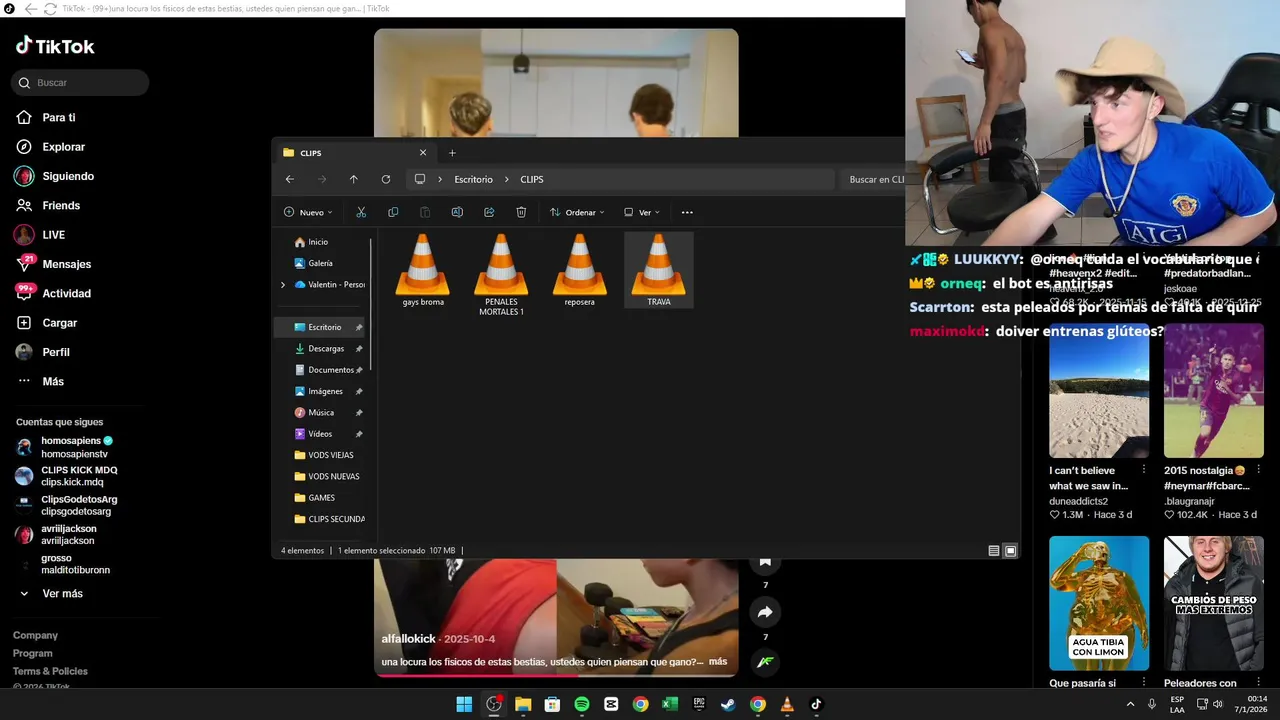Click the Share icon in Explorer toolbar

point(489,212)
